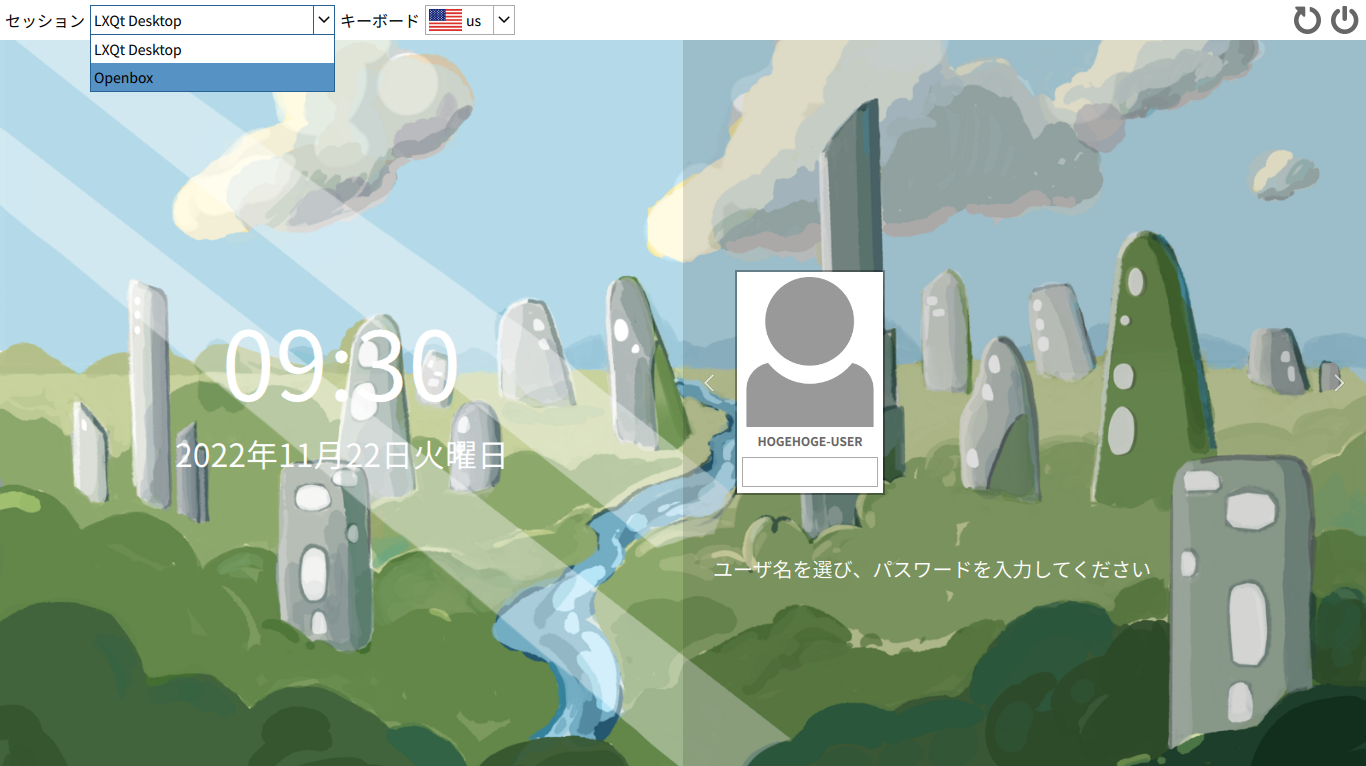The width and height of the screenshot is (1366, 766).
Task: Click the US flag keyboard layout
Action: pos(445,20)
